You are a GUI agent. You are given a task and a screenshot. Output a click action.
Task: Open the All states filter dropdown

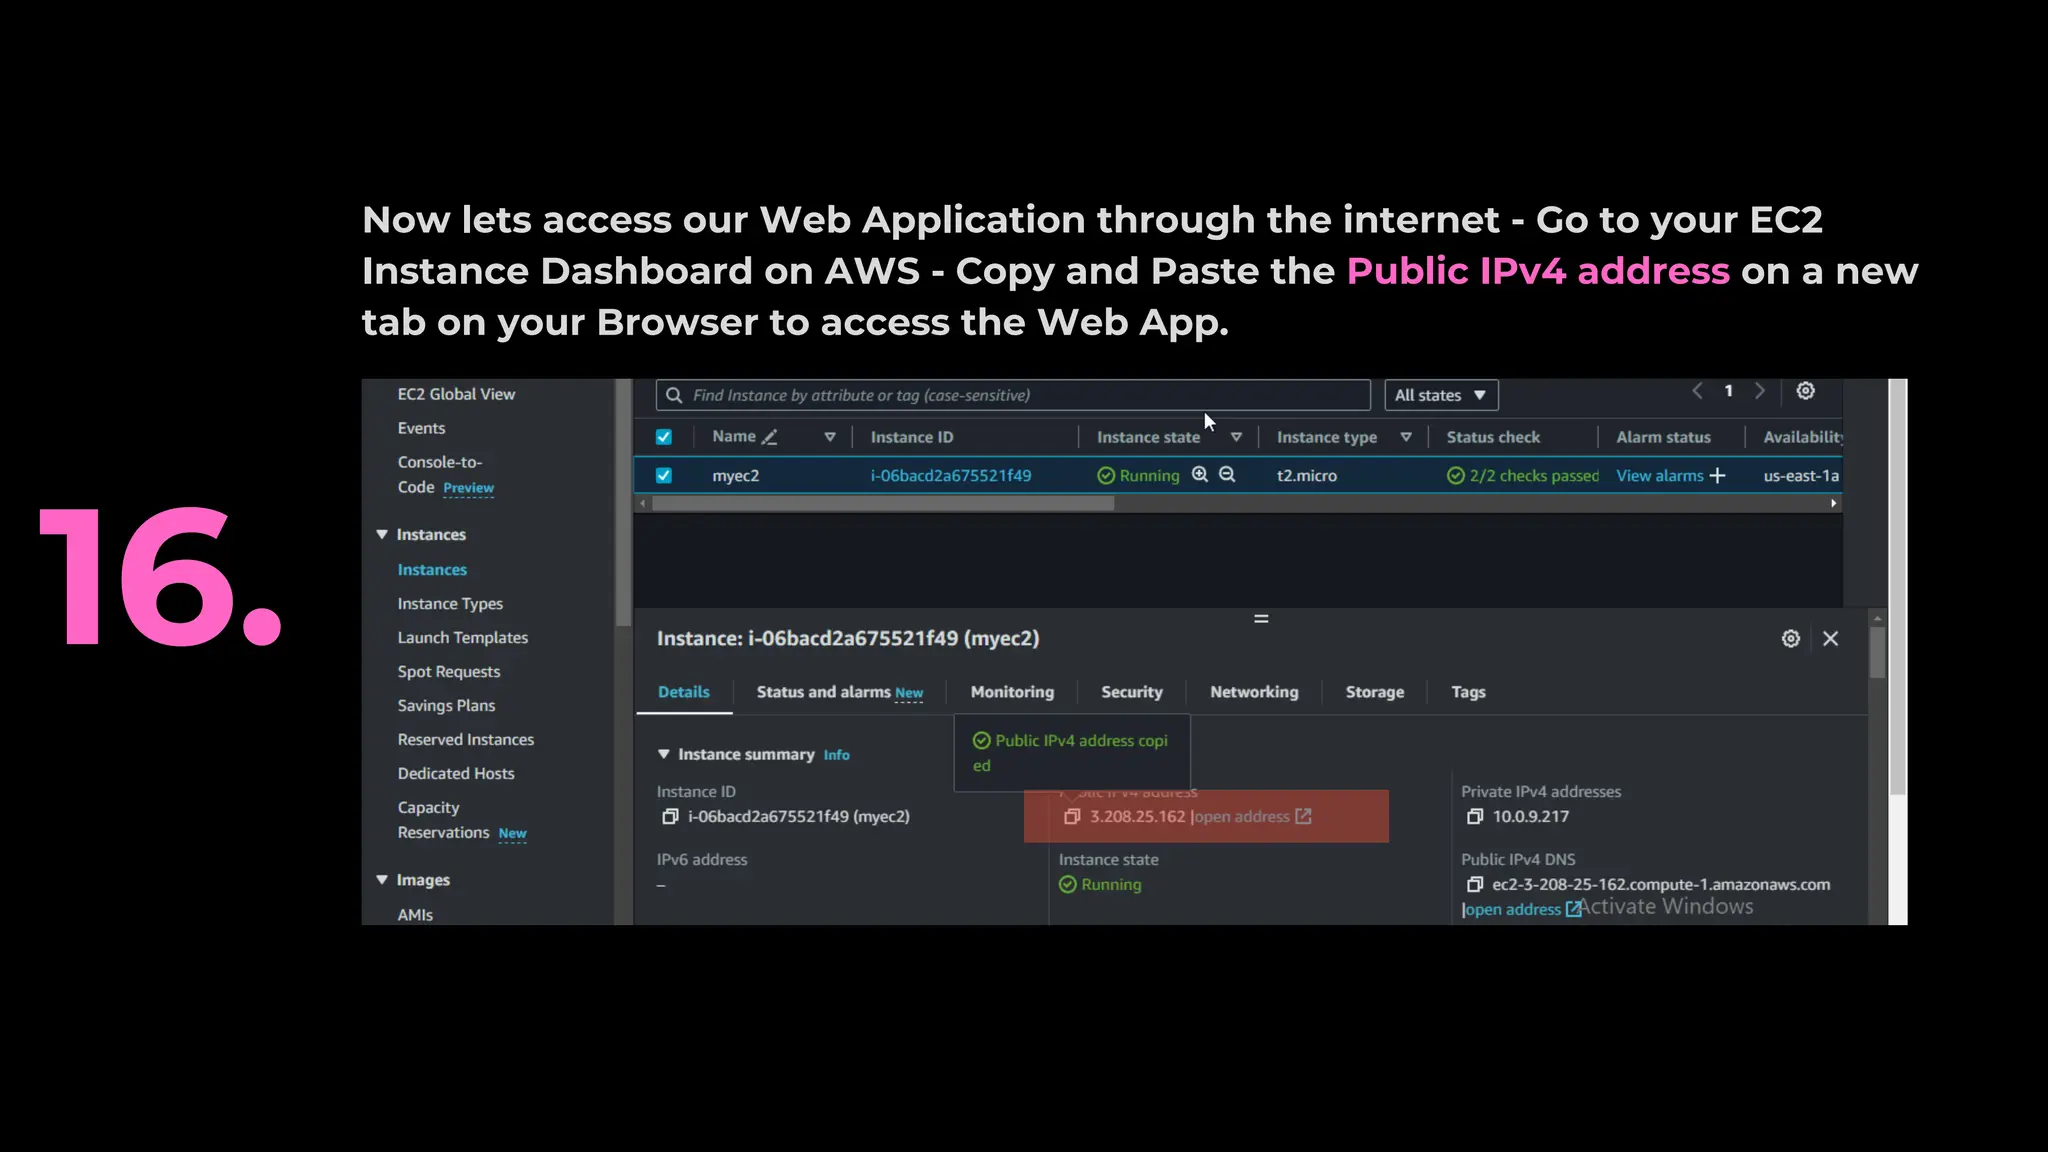(x=1441, y=395)
